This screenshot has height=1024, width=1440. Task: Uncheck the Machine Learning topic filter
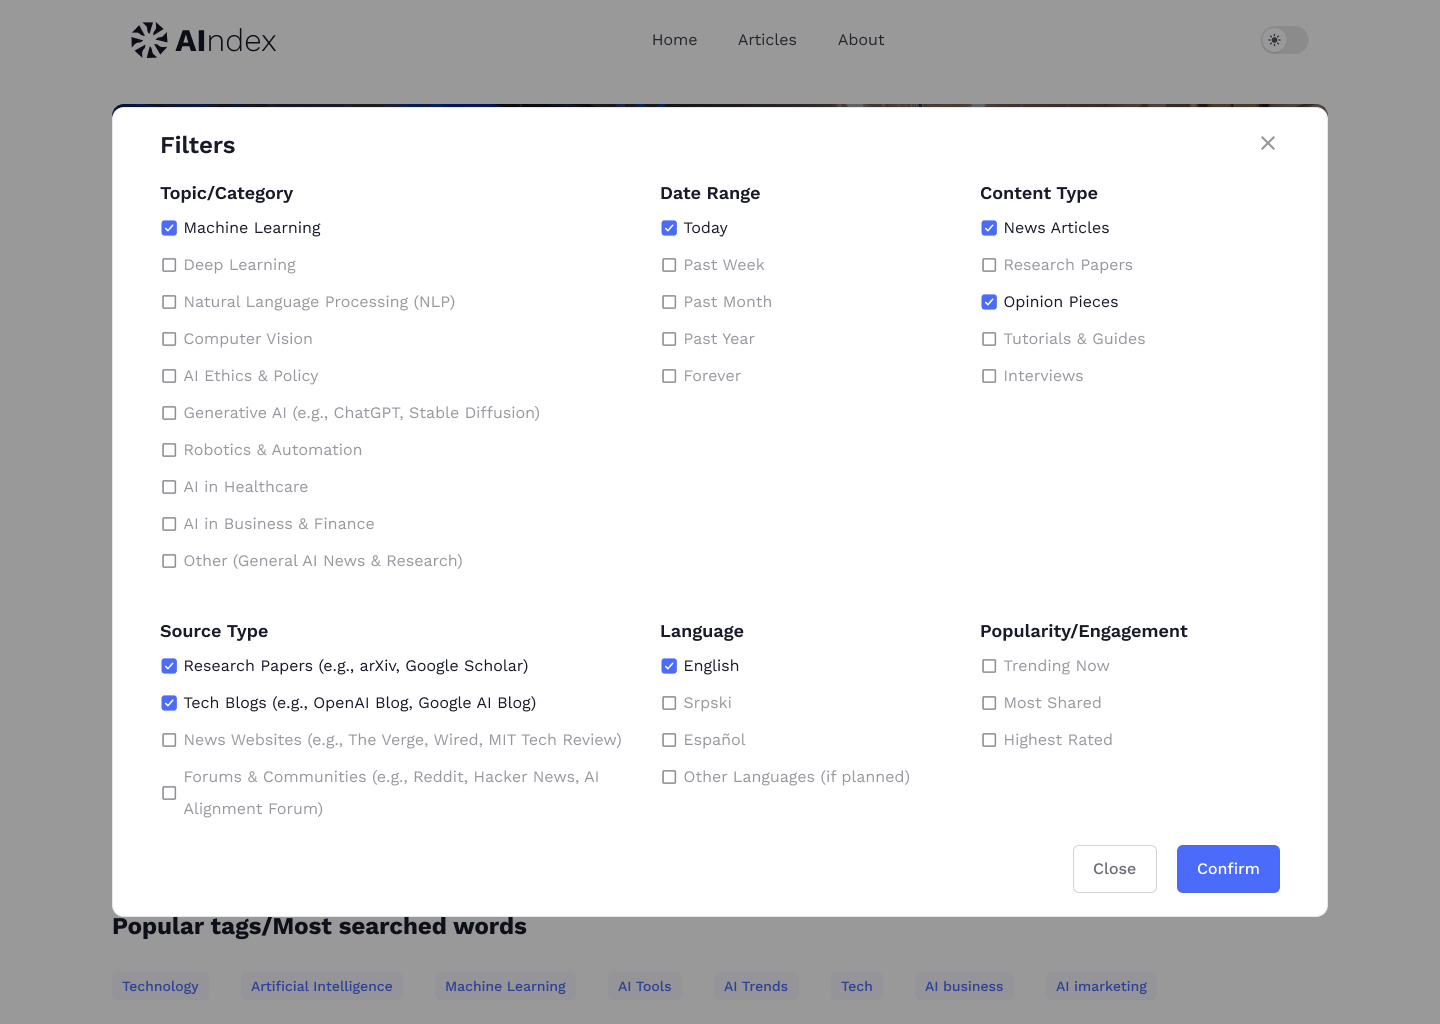click(x=169, y=228)
